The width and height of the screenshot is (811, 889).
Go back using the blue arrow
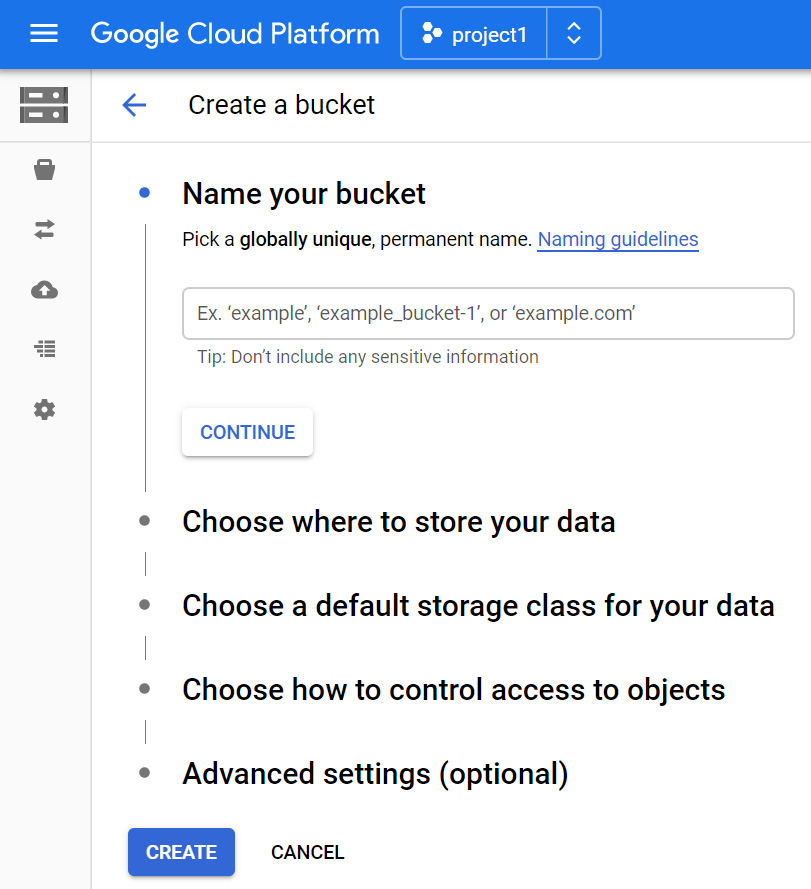pos(134,105)
